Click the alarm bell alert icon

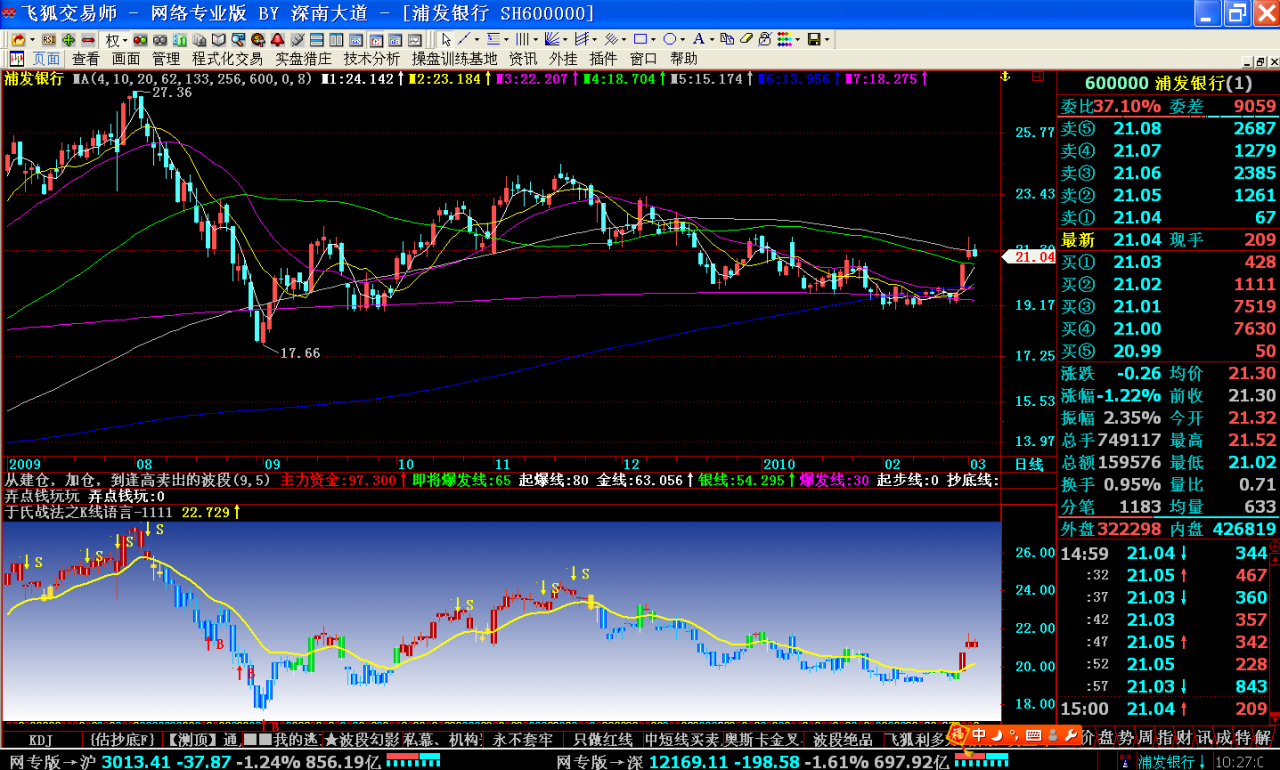tap(277, 40)
